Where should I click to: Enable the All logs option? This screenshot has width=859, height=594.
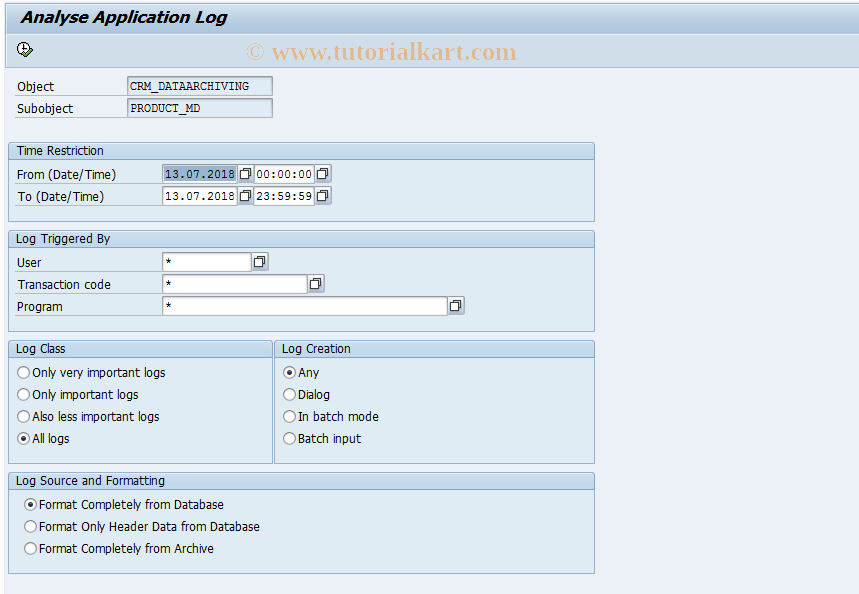coord(23,438)
